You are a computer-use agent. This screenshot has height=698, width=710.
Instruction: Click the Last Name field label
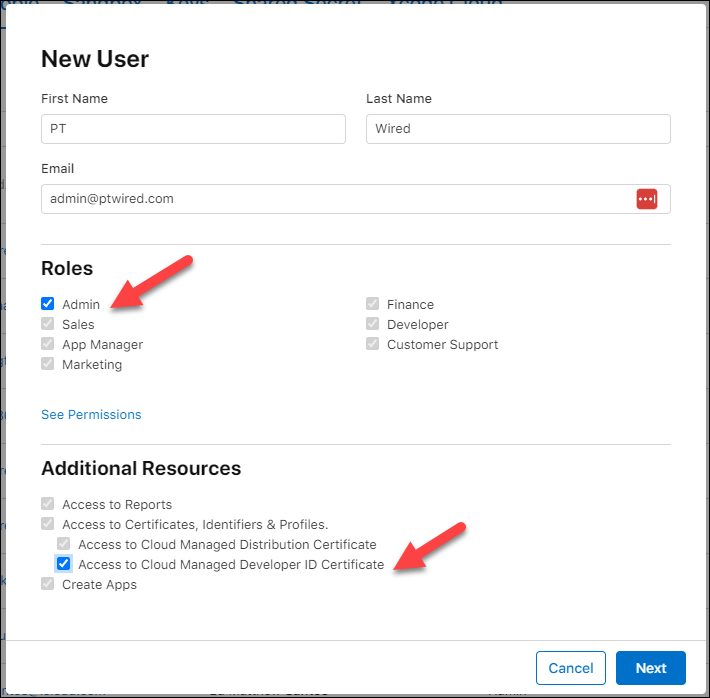pyautogui.click(x=399, y=99)
